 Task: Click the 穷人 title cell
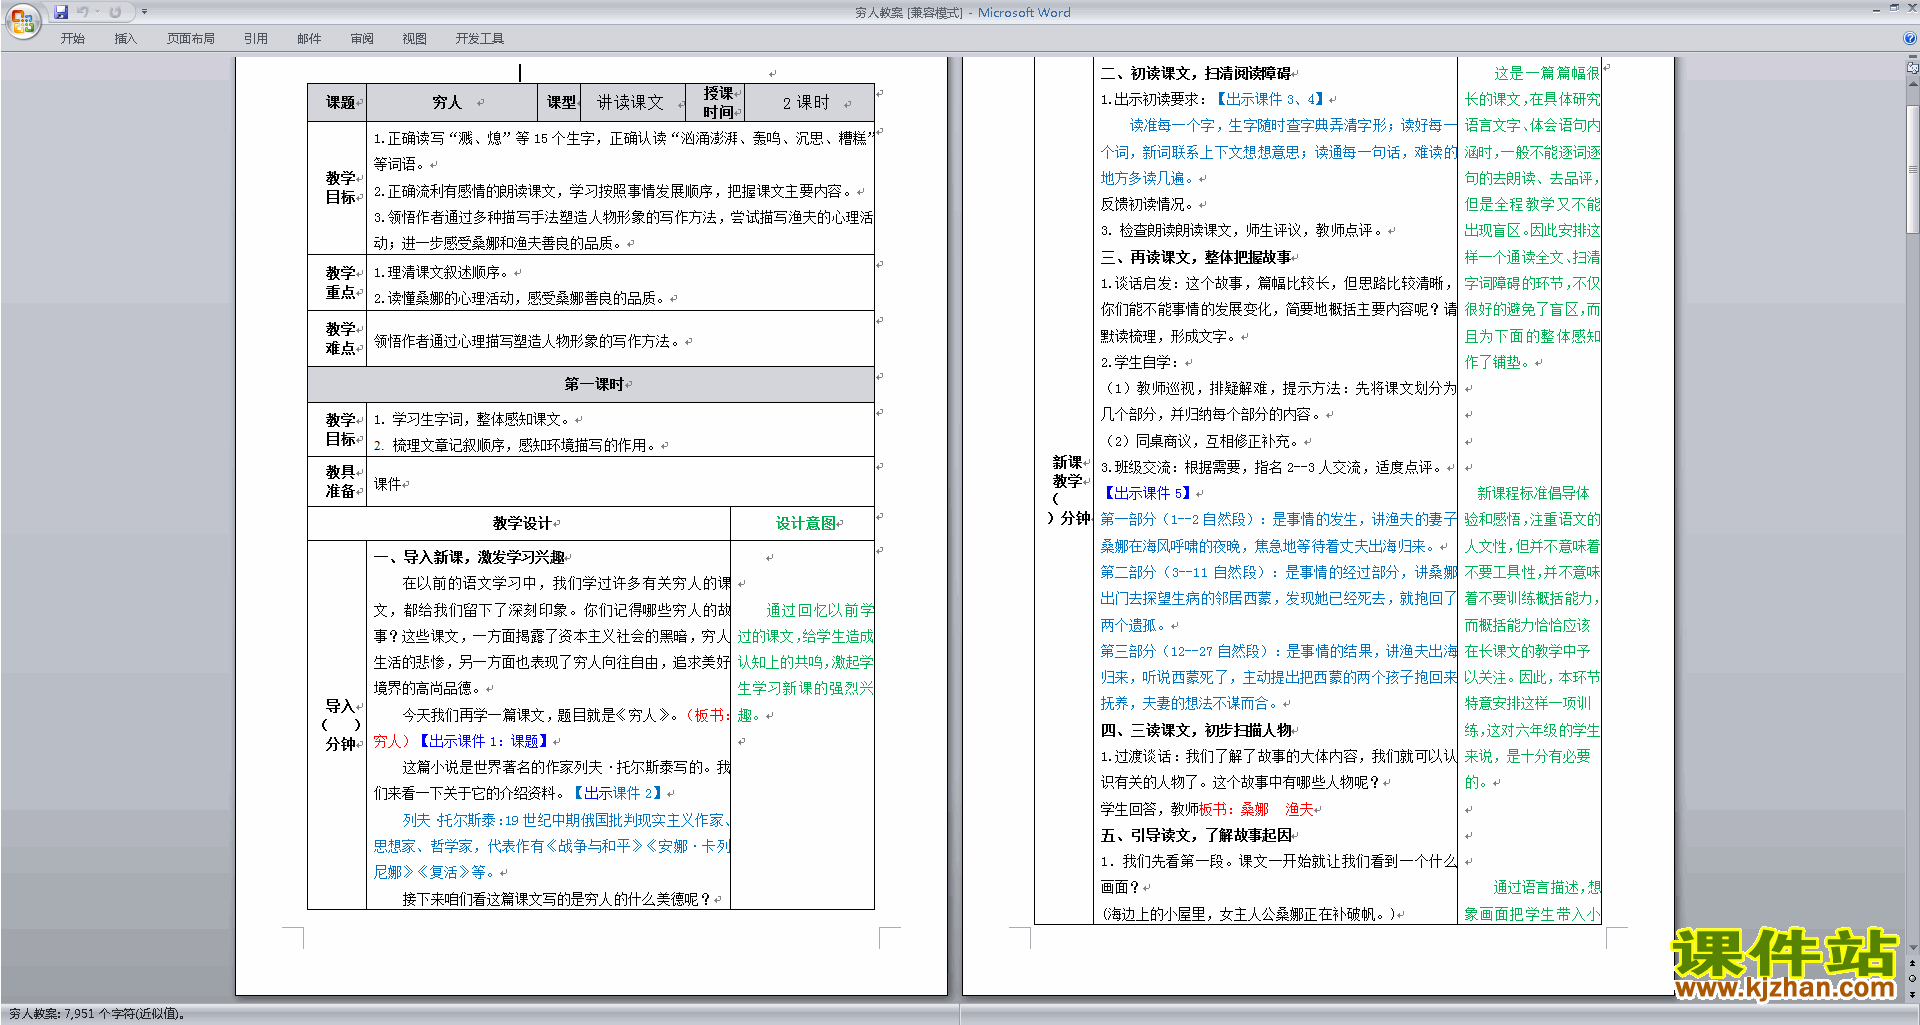(x=452, y=102)
